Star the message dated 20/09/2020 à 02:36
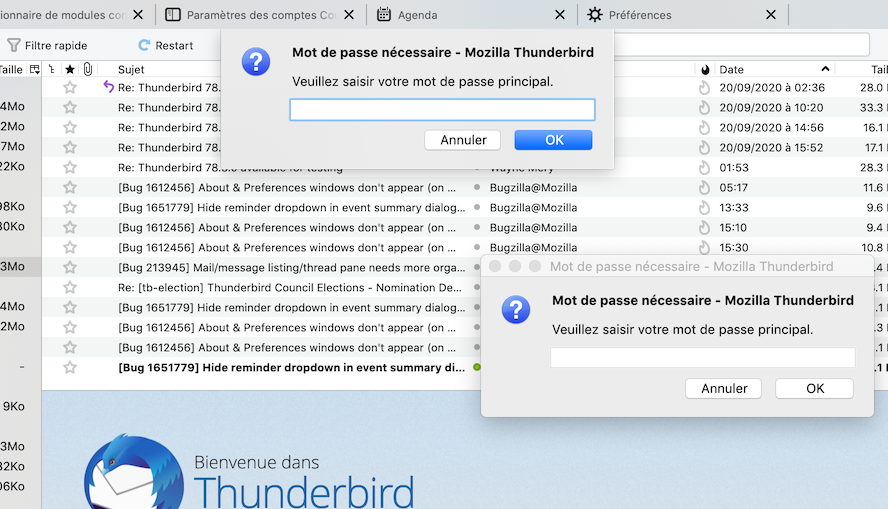888x509 pixels. tap(70, 87)
